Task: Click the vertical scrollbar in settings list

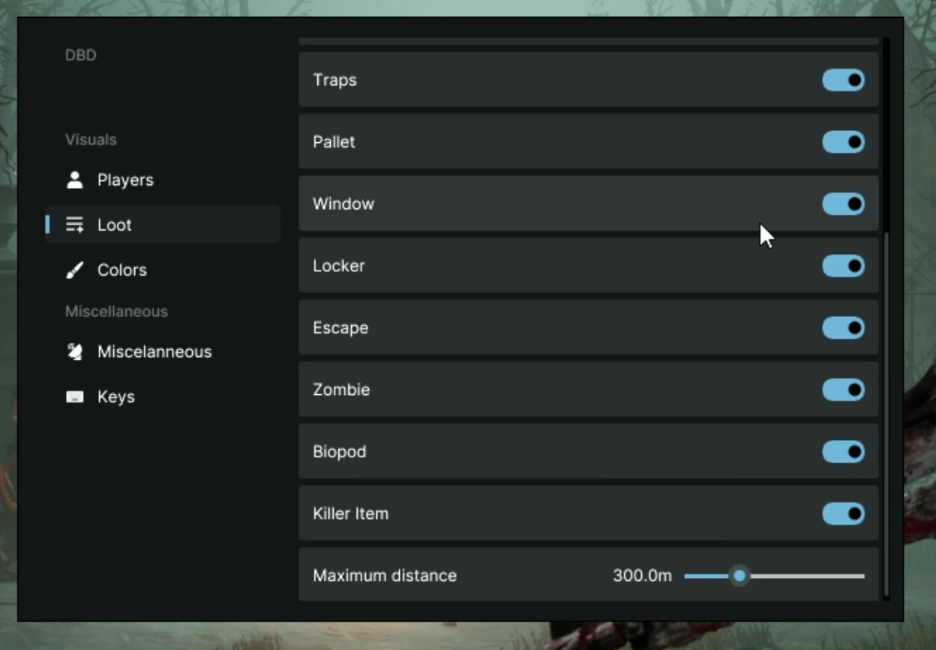Action: 886,400
